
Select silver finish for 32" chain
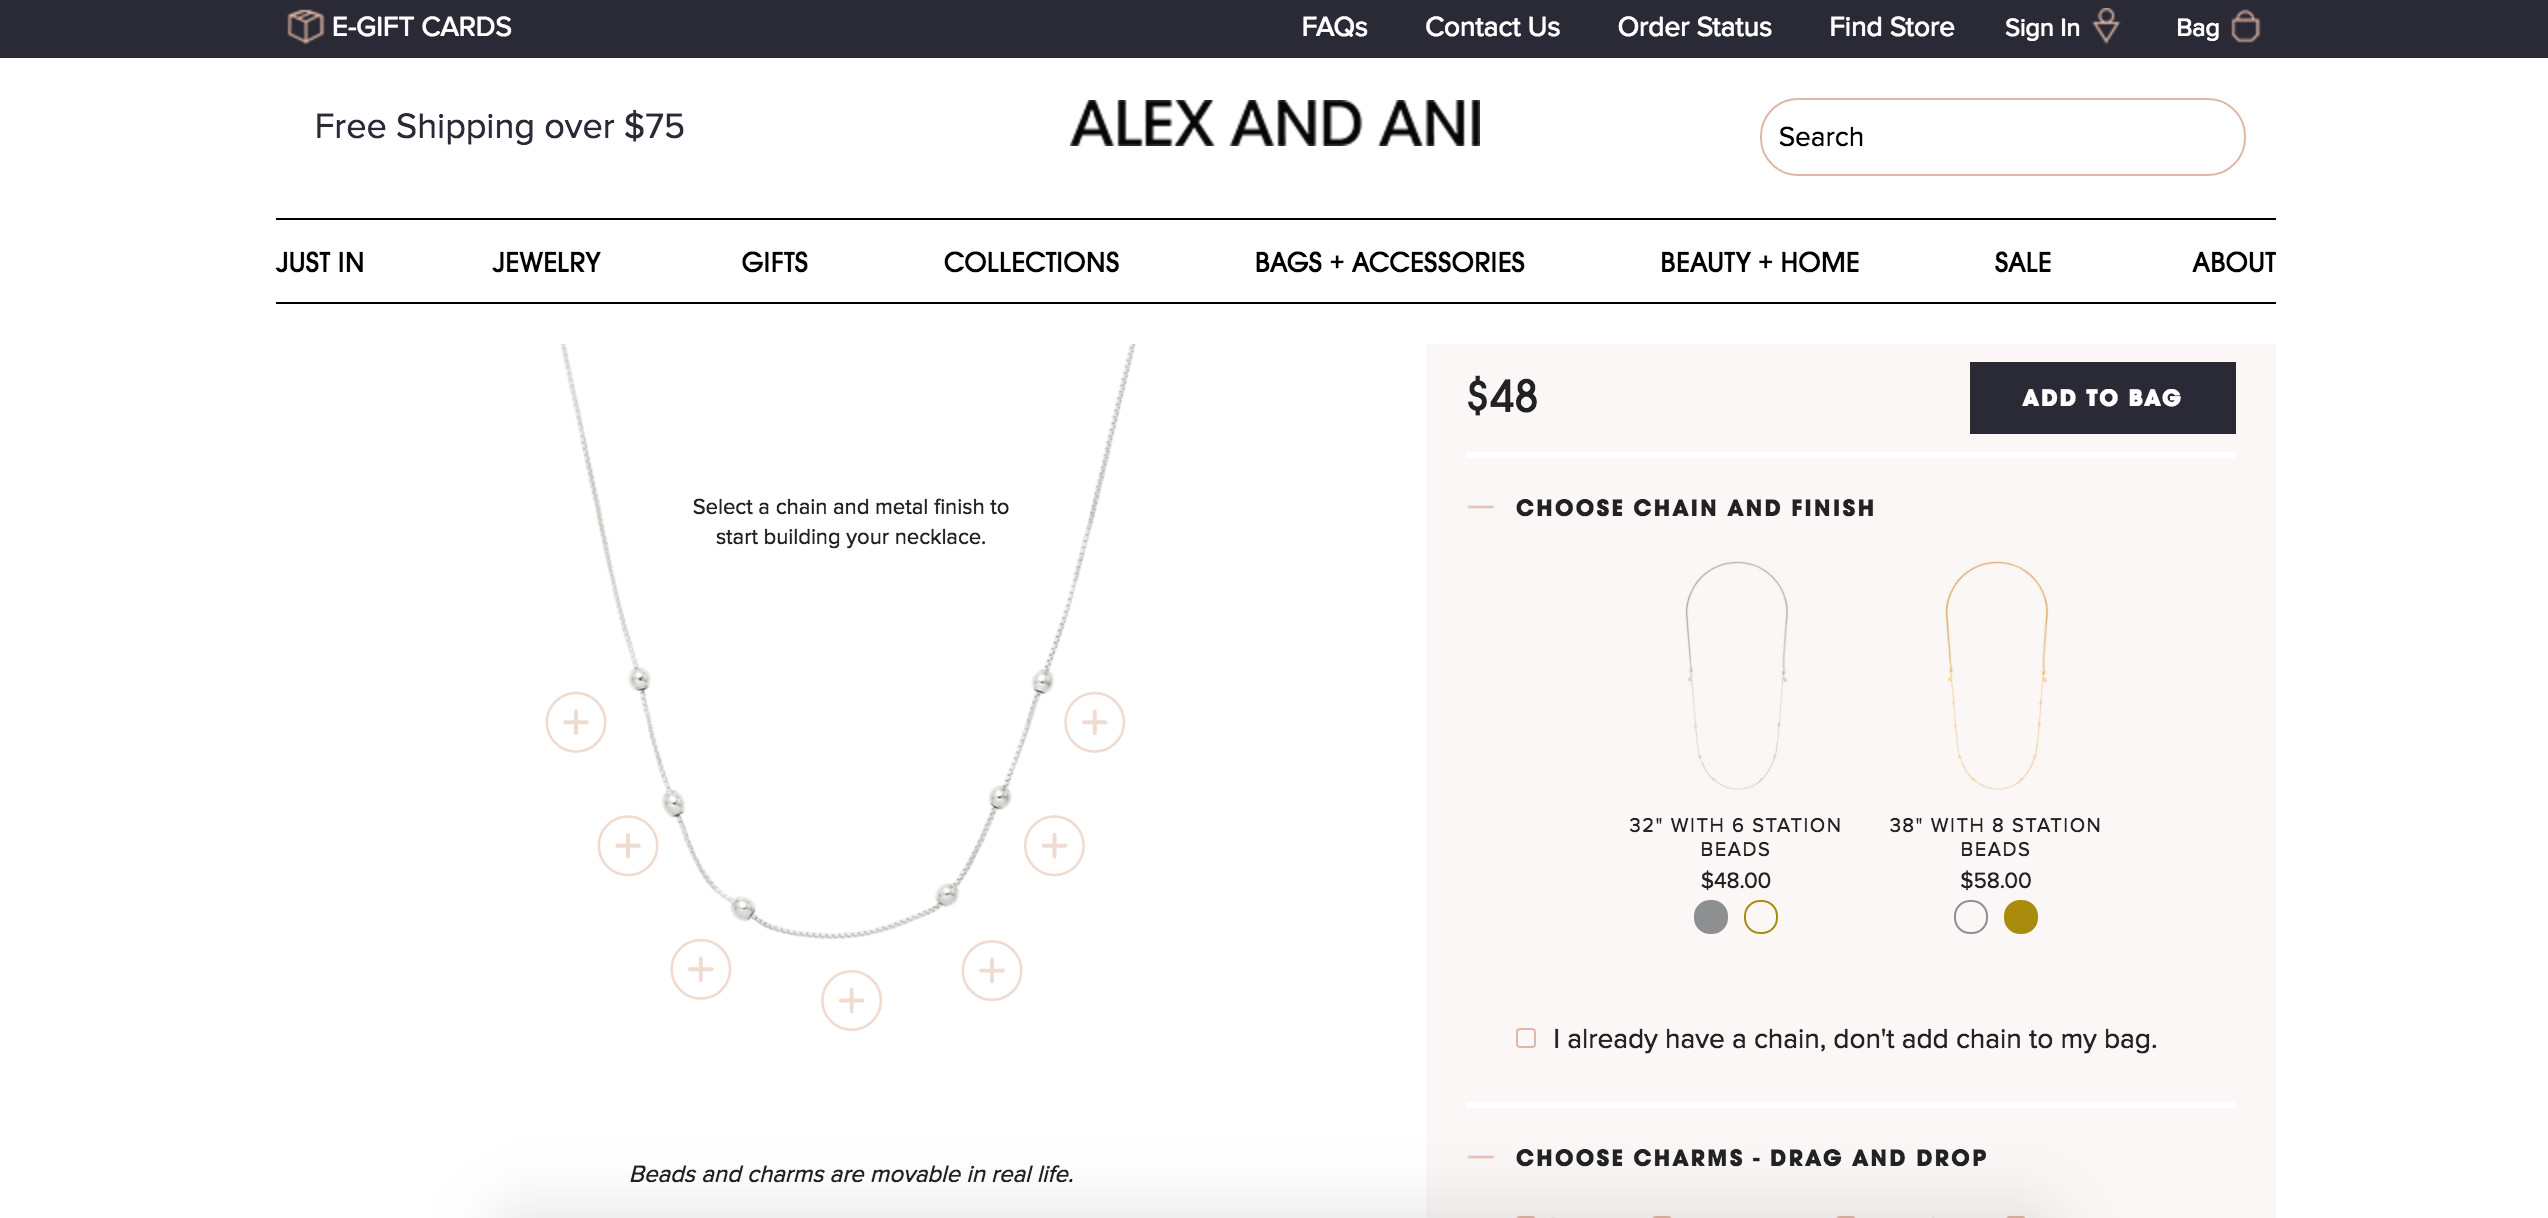click(1711, 917)
